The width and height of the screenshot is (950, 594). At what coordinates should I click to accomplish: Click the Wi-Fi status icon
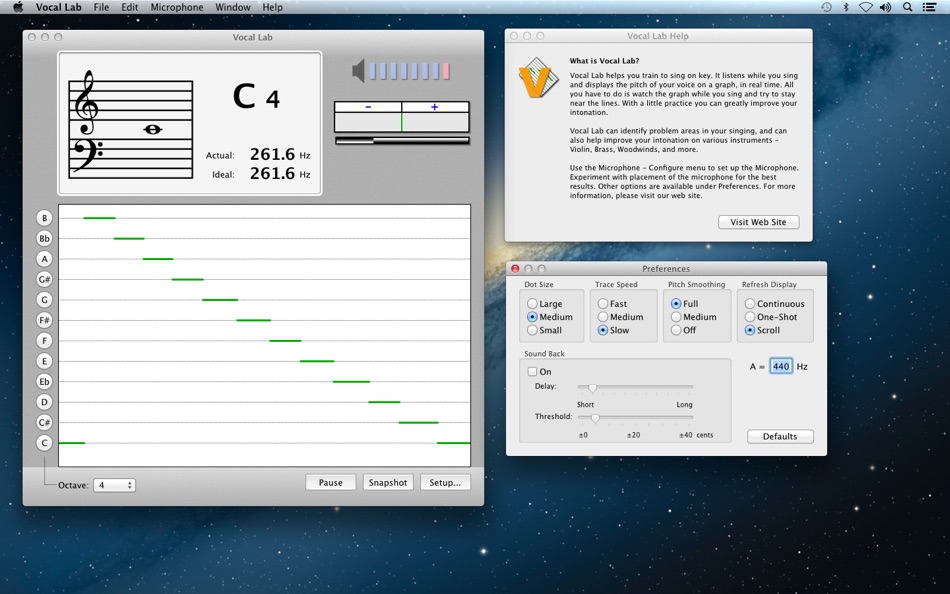(x=866, y=7)
